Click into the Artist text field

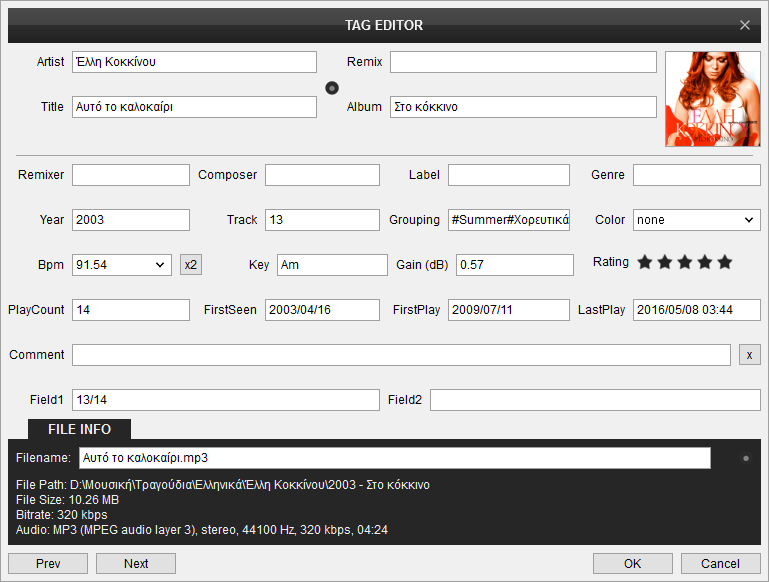[194, 62]
